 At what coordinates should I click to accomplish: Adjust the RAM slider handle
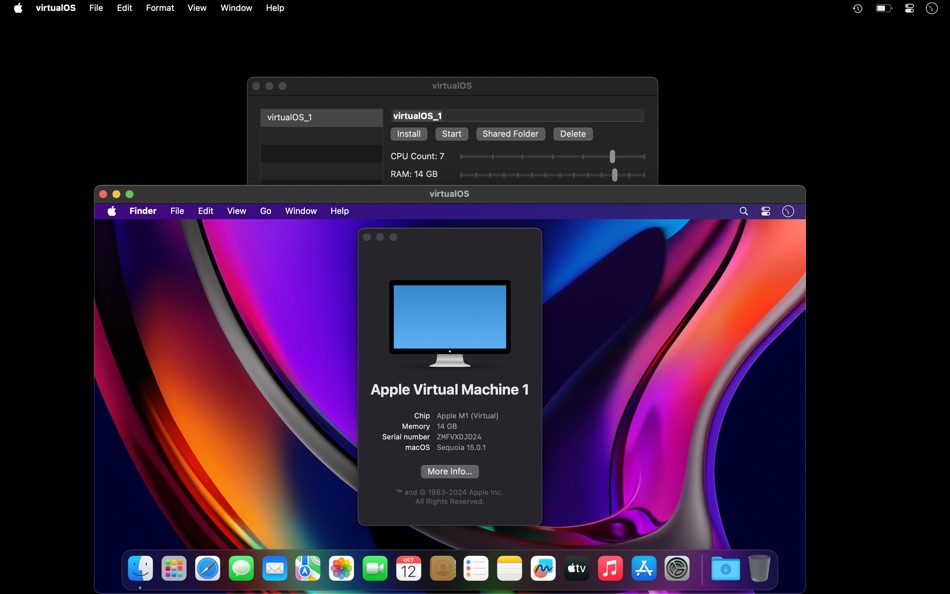point(615,175)
